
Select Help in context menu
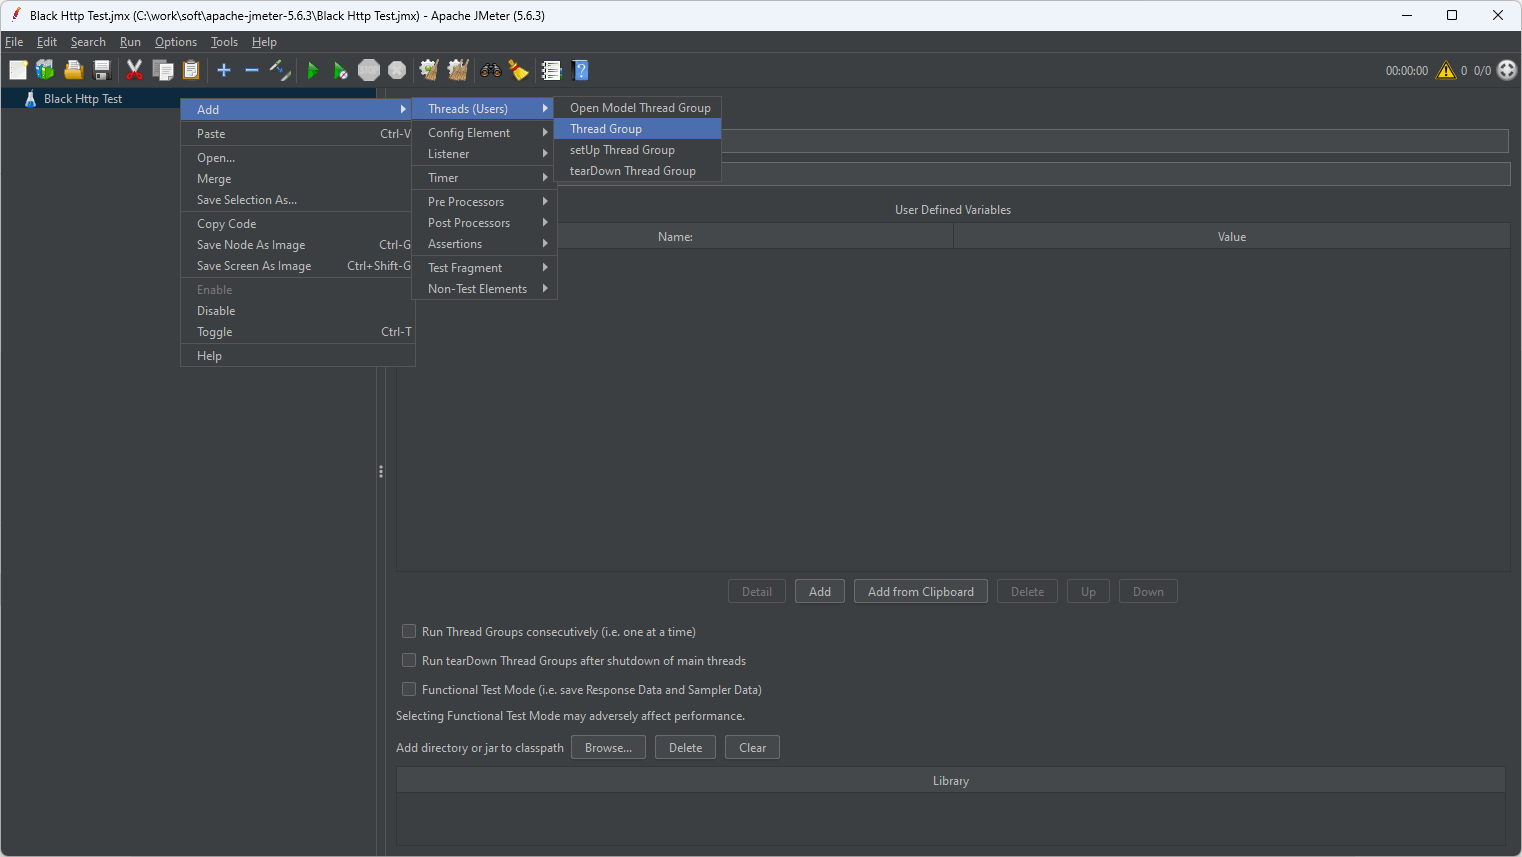pos(298,355)
